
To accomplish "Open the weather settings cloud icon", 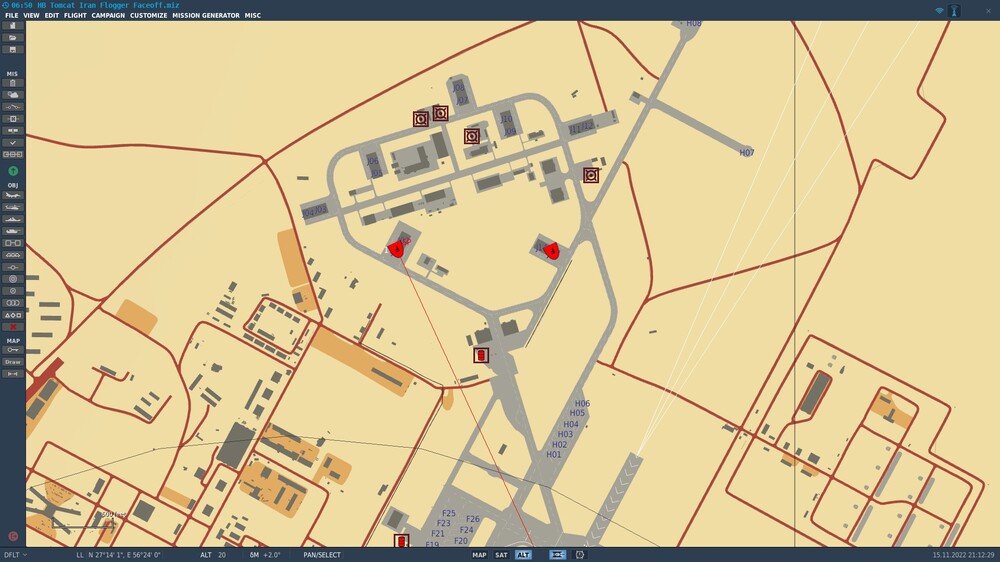I will (13, 95).
